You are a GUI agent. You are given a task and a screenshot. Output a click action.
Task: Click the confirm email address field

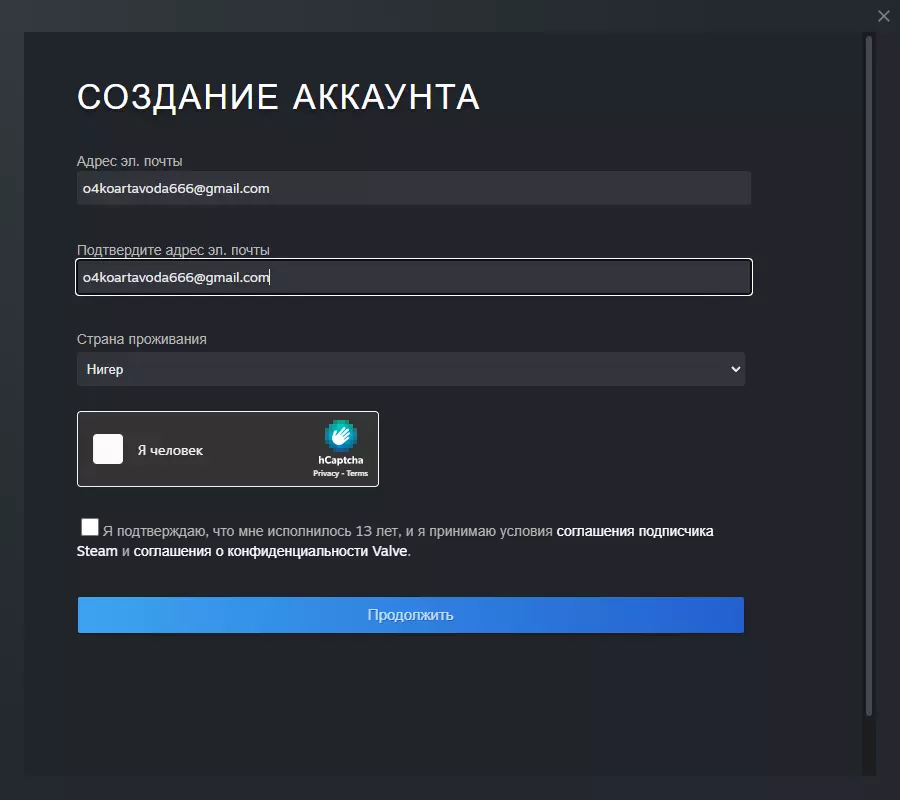pos(413,277)
